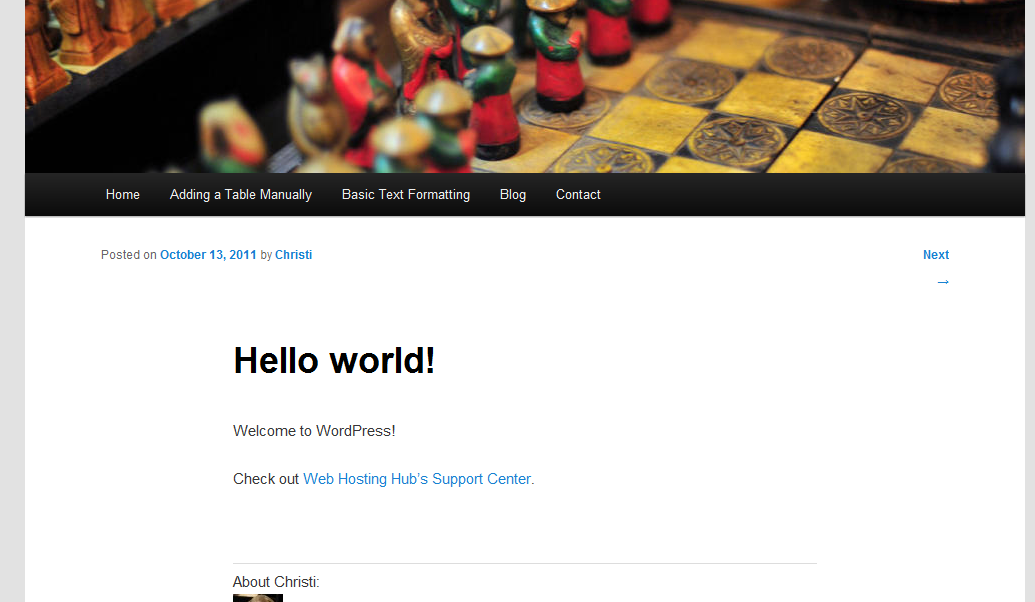
Task: Click the author avatar below About Christi
Action: point(257,598)
